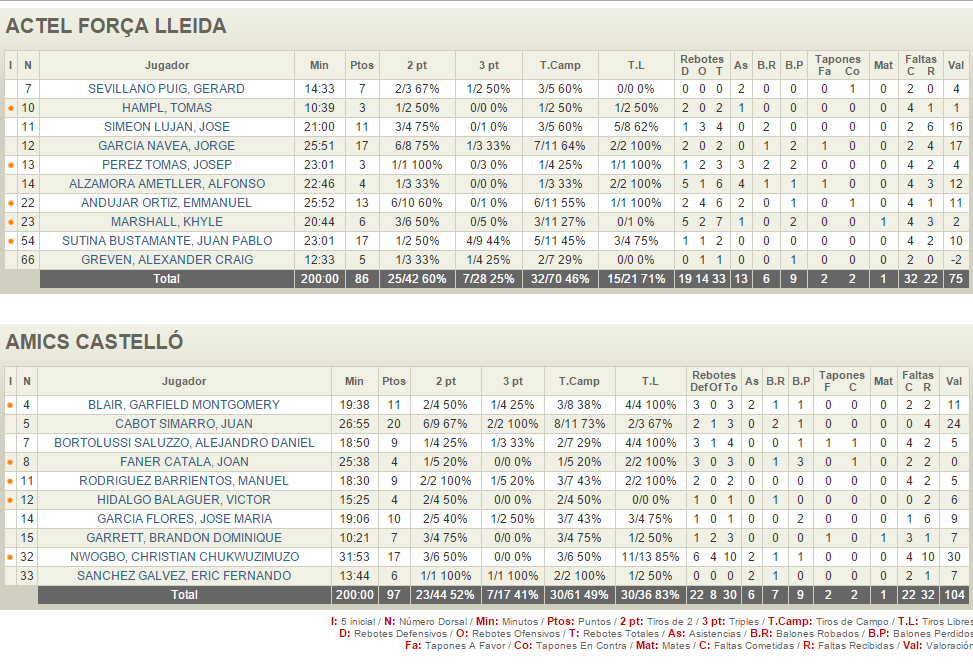
Task: Open Sevillano Puig, Gerard player link
Action: tap(166, 89)
